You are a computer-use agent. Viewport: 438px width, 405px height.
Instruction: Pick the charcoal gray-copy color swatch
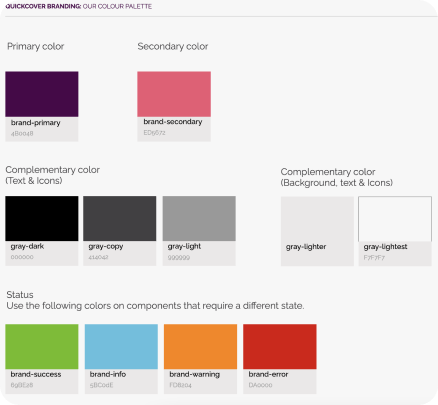click(x=120, y=218)
